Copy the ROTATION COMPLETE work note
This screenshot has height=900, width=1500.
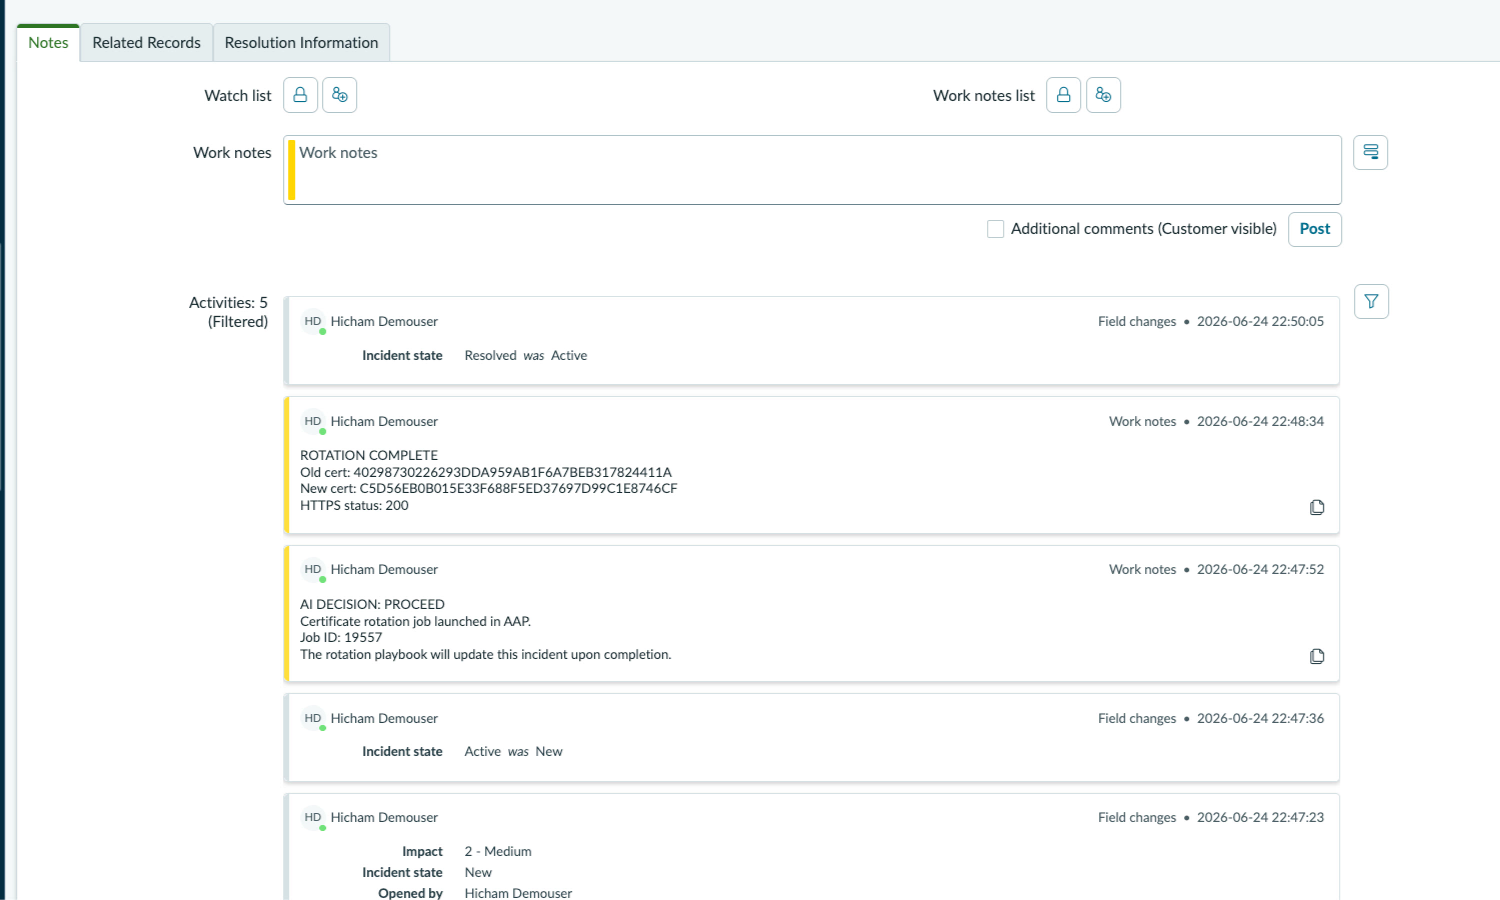click(1317, 507)
